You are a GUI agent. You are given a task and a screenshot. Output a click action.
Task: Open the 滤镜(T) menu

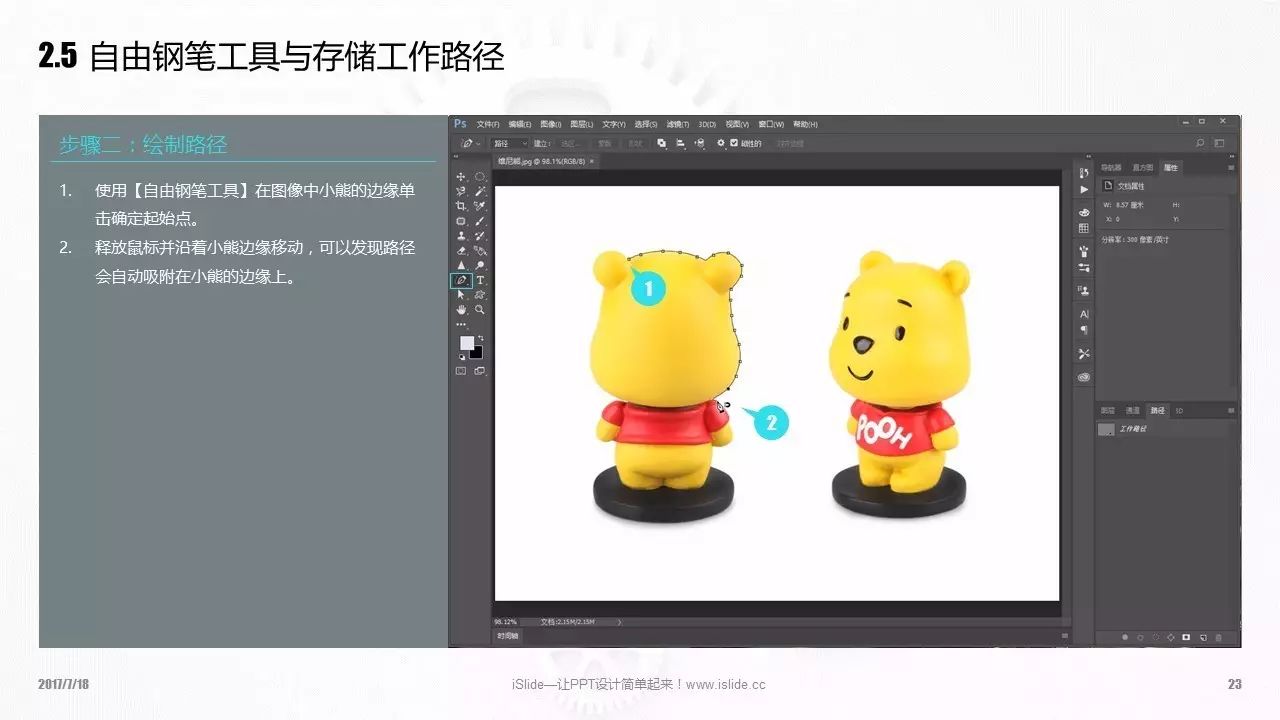678,124
